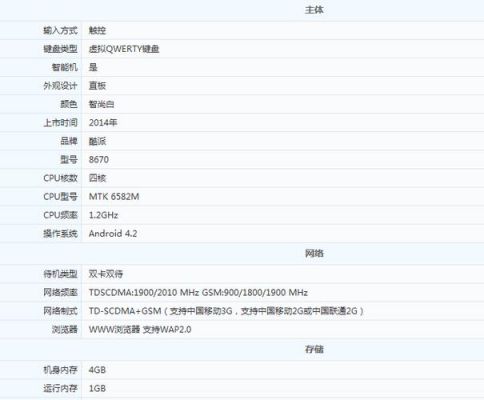Click the 1.2GHz value
This screenshot has height=400, width=484.
click(x=103, y=215)
